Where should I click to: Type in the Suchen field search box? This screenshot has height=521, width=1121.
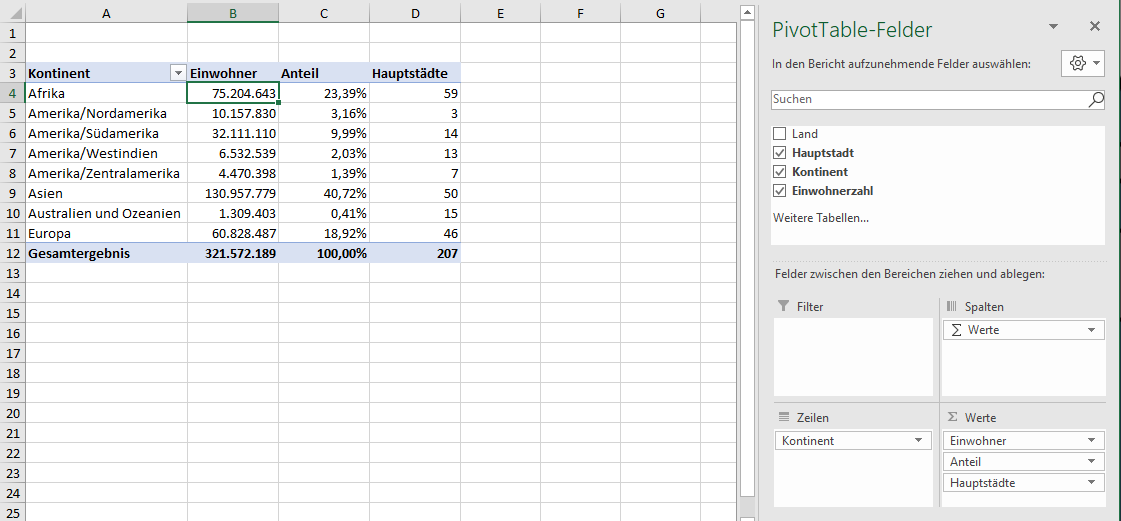(928, 99)
